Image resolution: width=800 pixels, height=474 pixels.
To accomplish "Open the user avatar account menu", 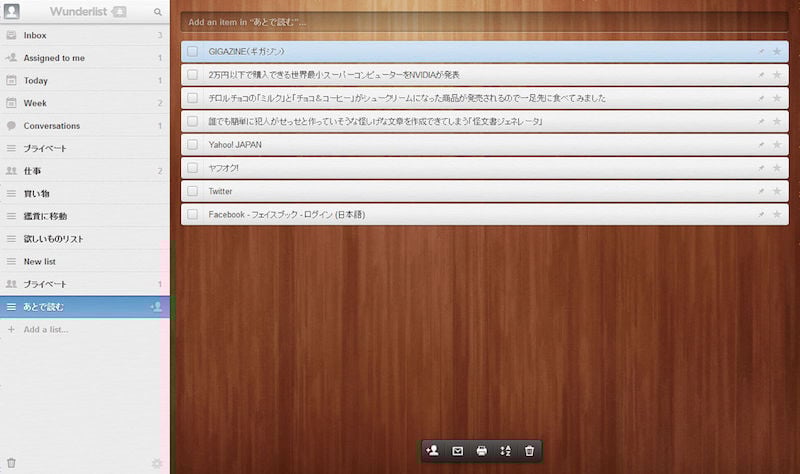I will tap(10, 12).
